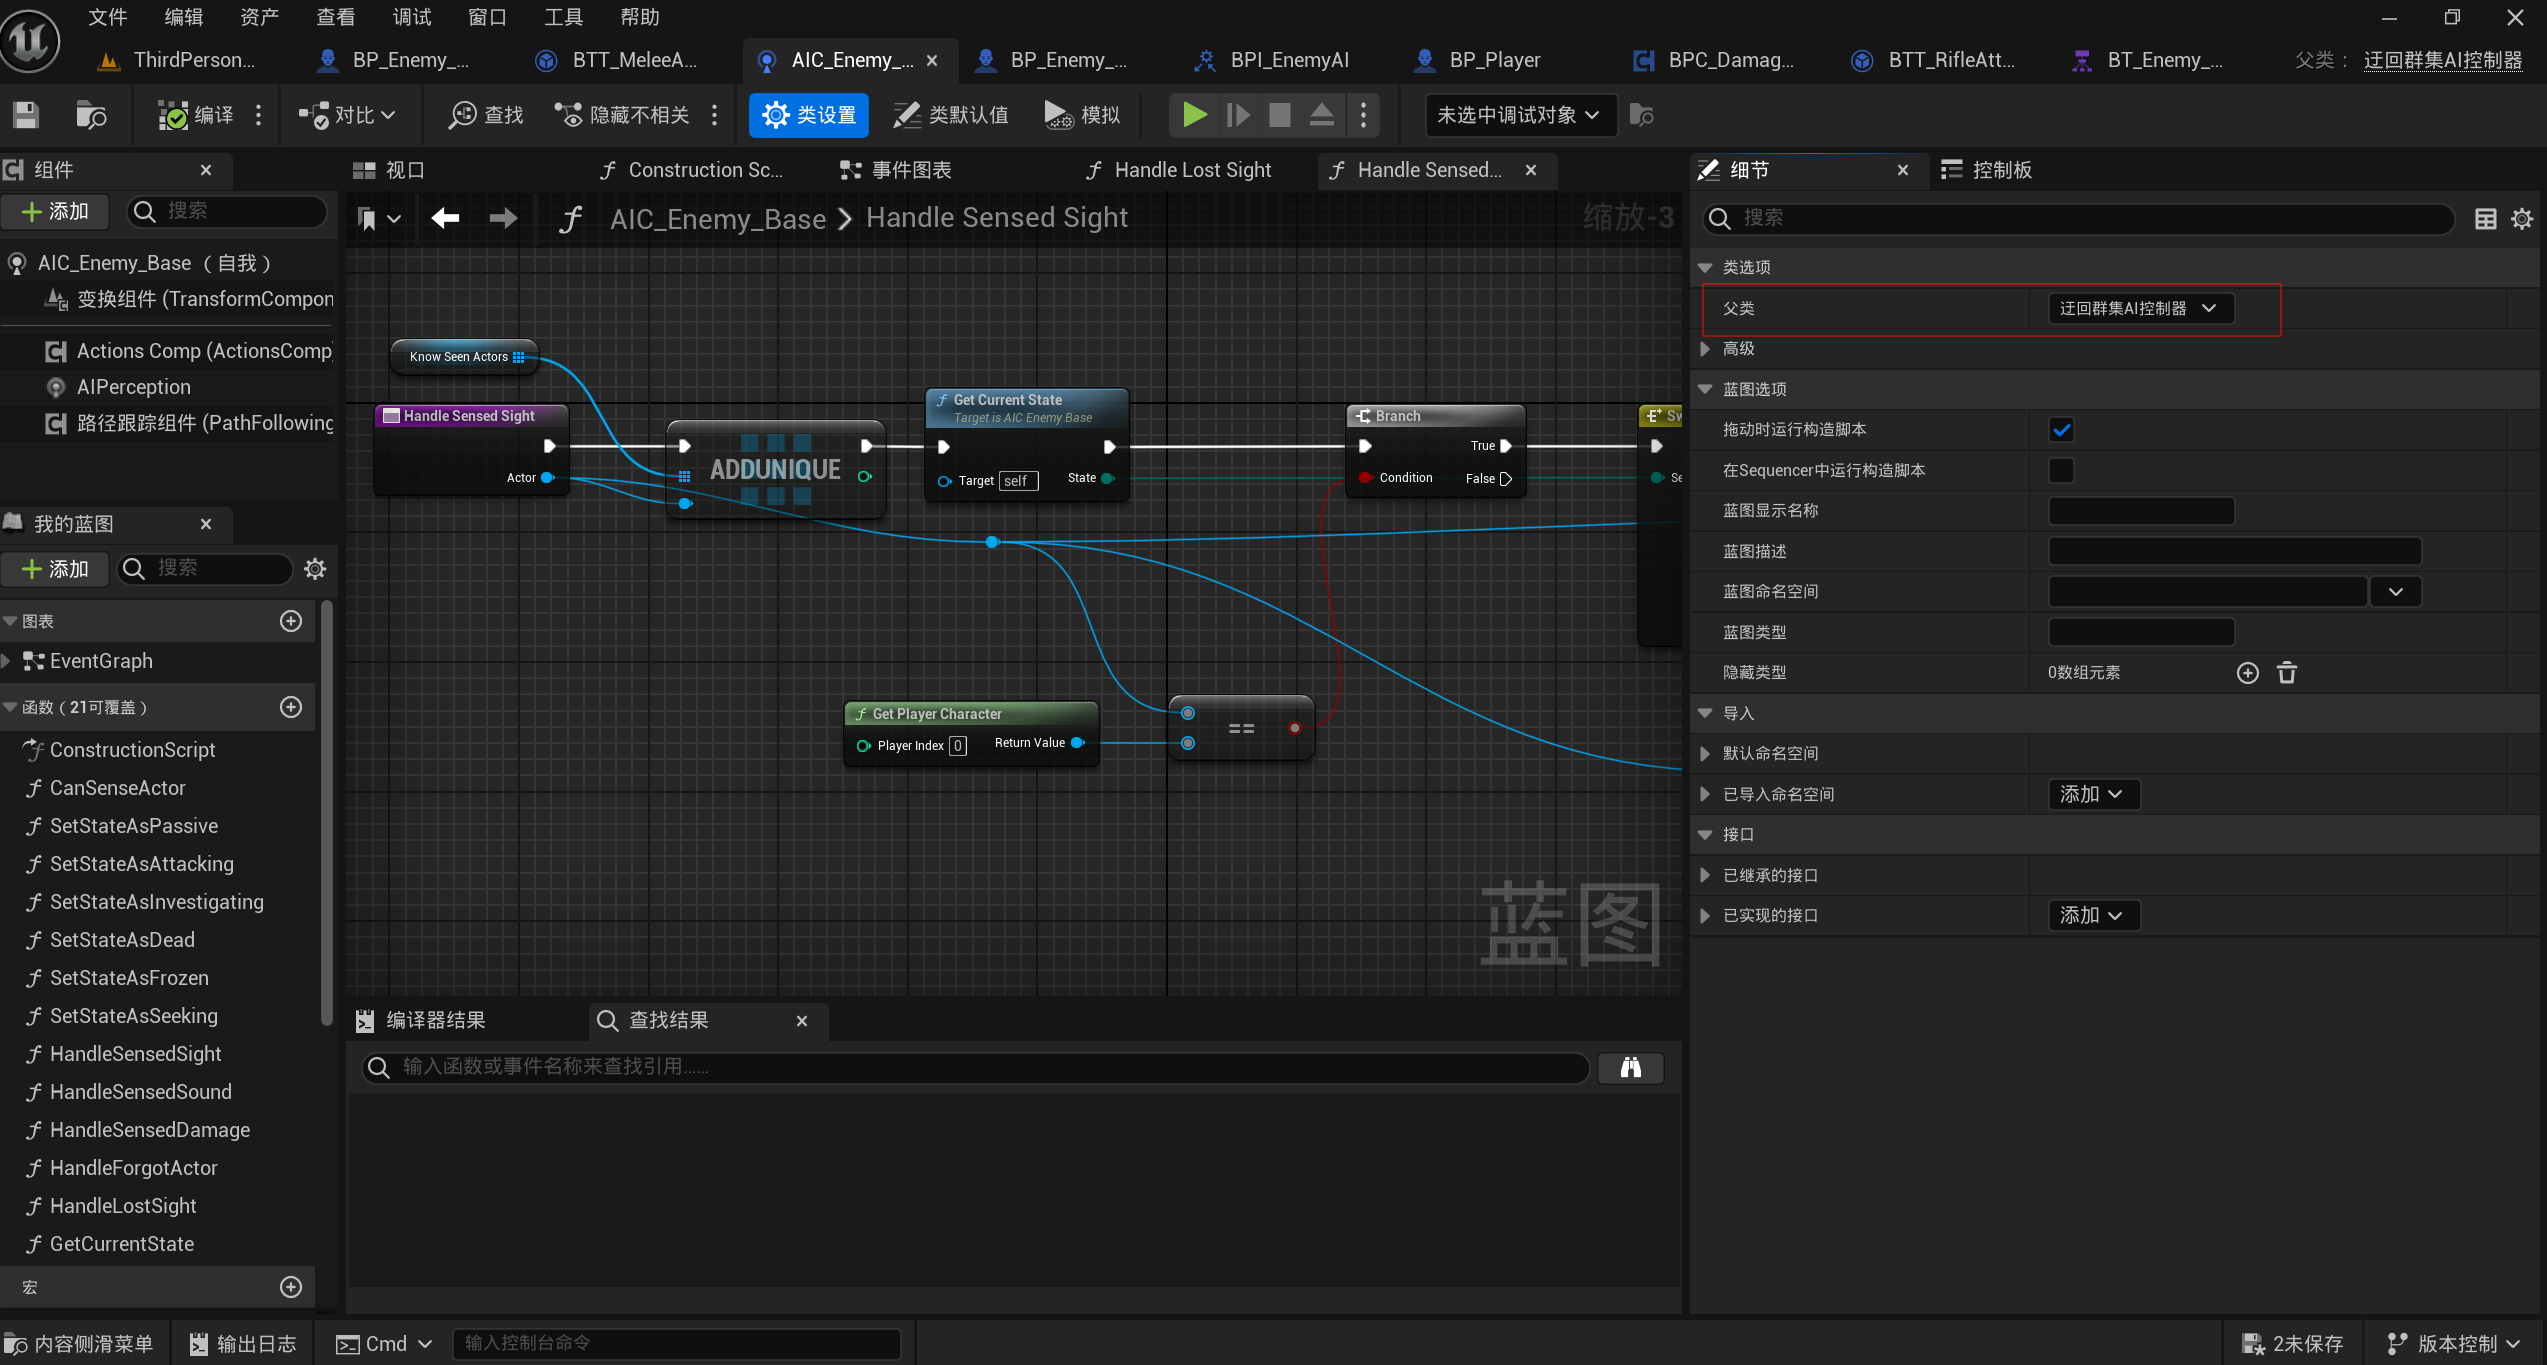Click the 类默认值 button in toolbar
2547x1365 pixels.
point(951,115)
